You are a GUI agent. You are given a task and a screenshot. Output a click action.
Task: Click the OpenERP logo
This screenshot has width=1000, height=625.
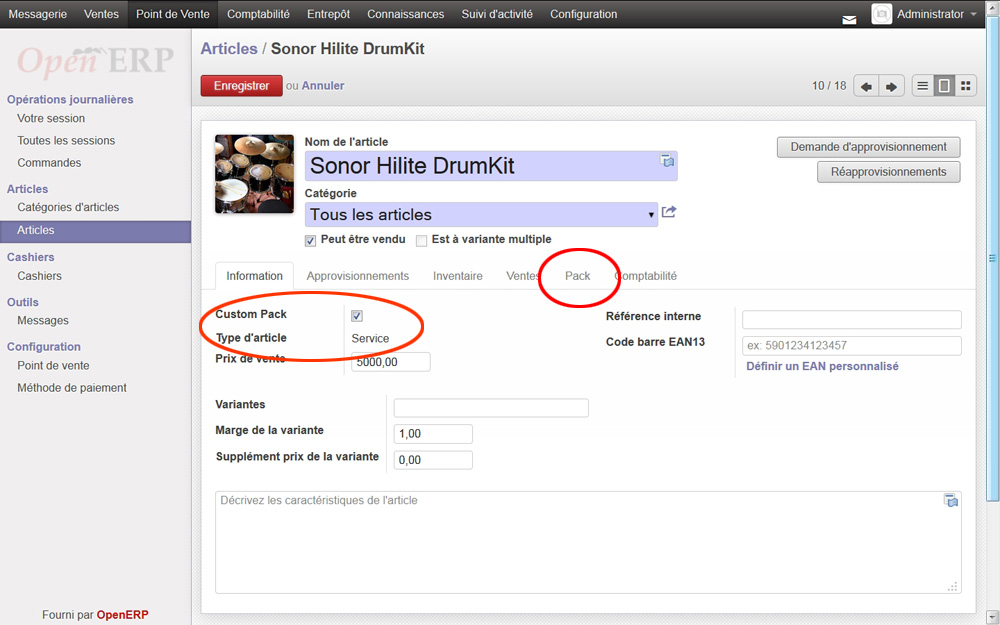pyautogui.click(x=95, y=61)
